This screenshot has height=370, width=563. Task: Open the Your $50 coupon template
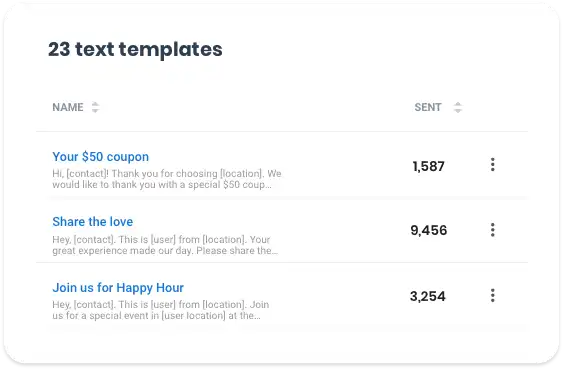101,157
